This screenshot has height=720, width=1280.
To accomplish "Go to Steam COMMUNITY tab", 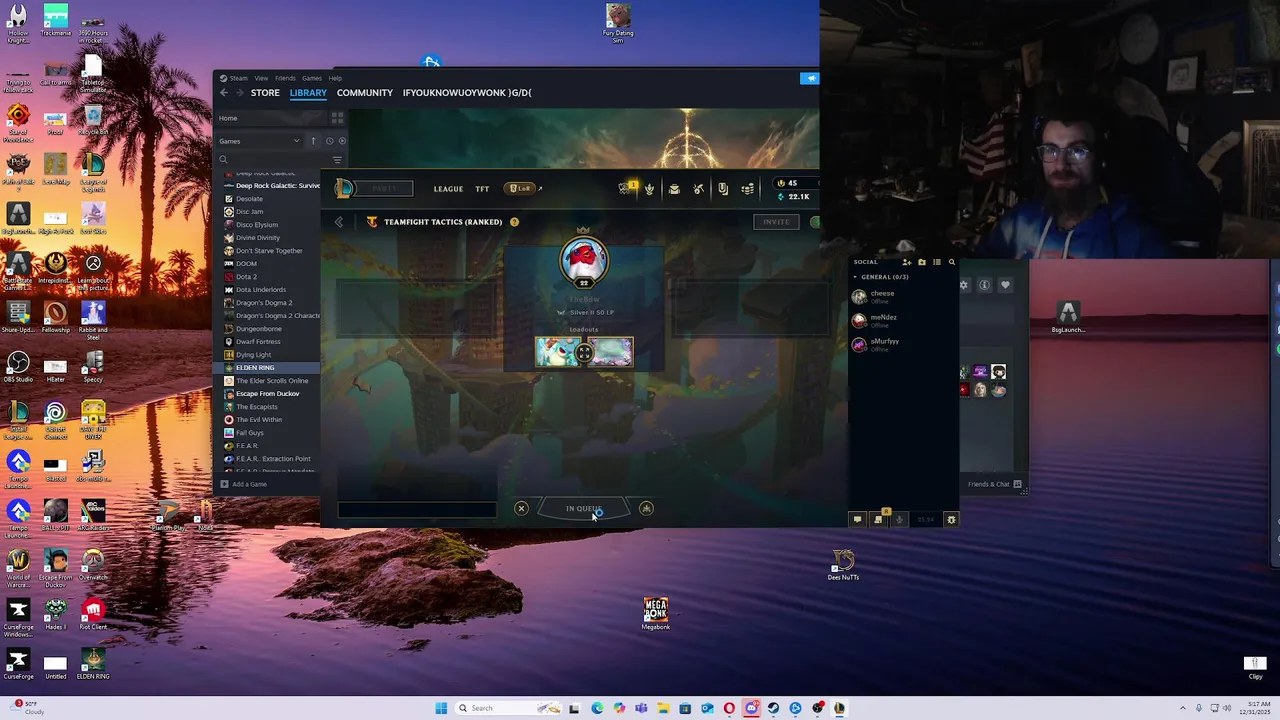I will click(365, 93).
